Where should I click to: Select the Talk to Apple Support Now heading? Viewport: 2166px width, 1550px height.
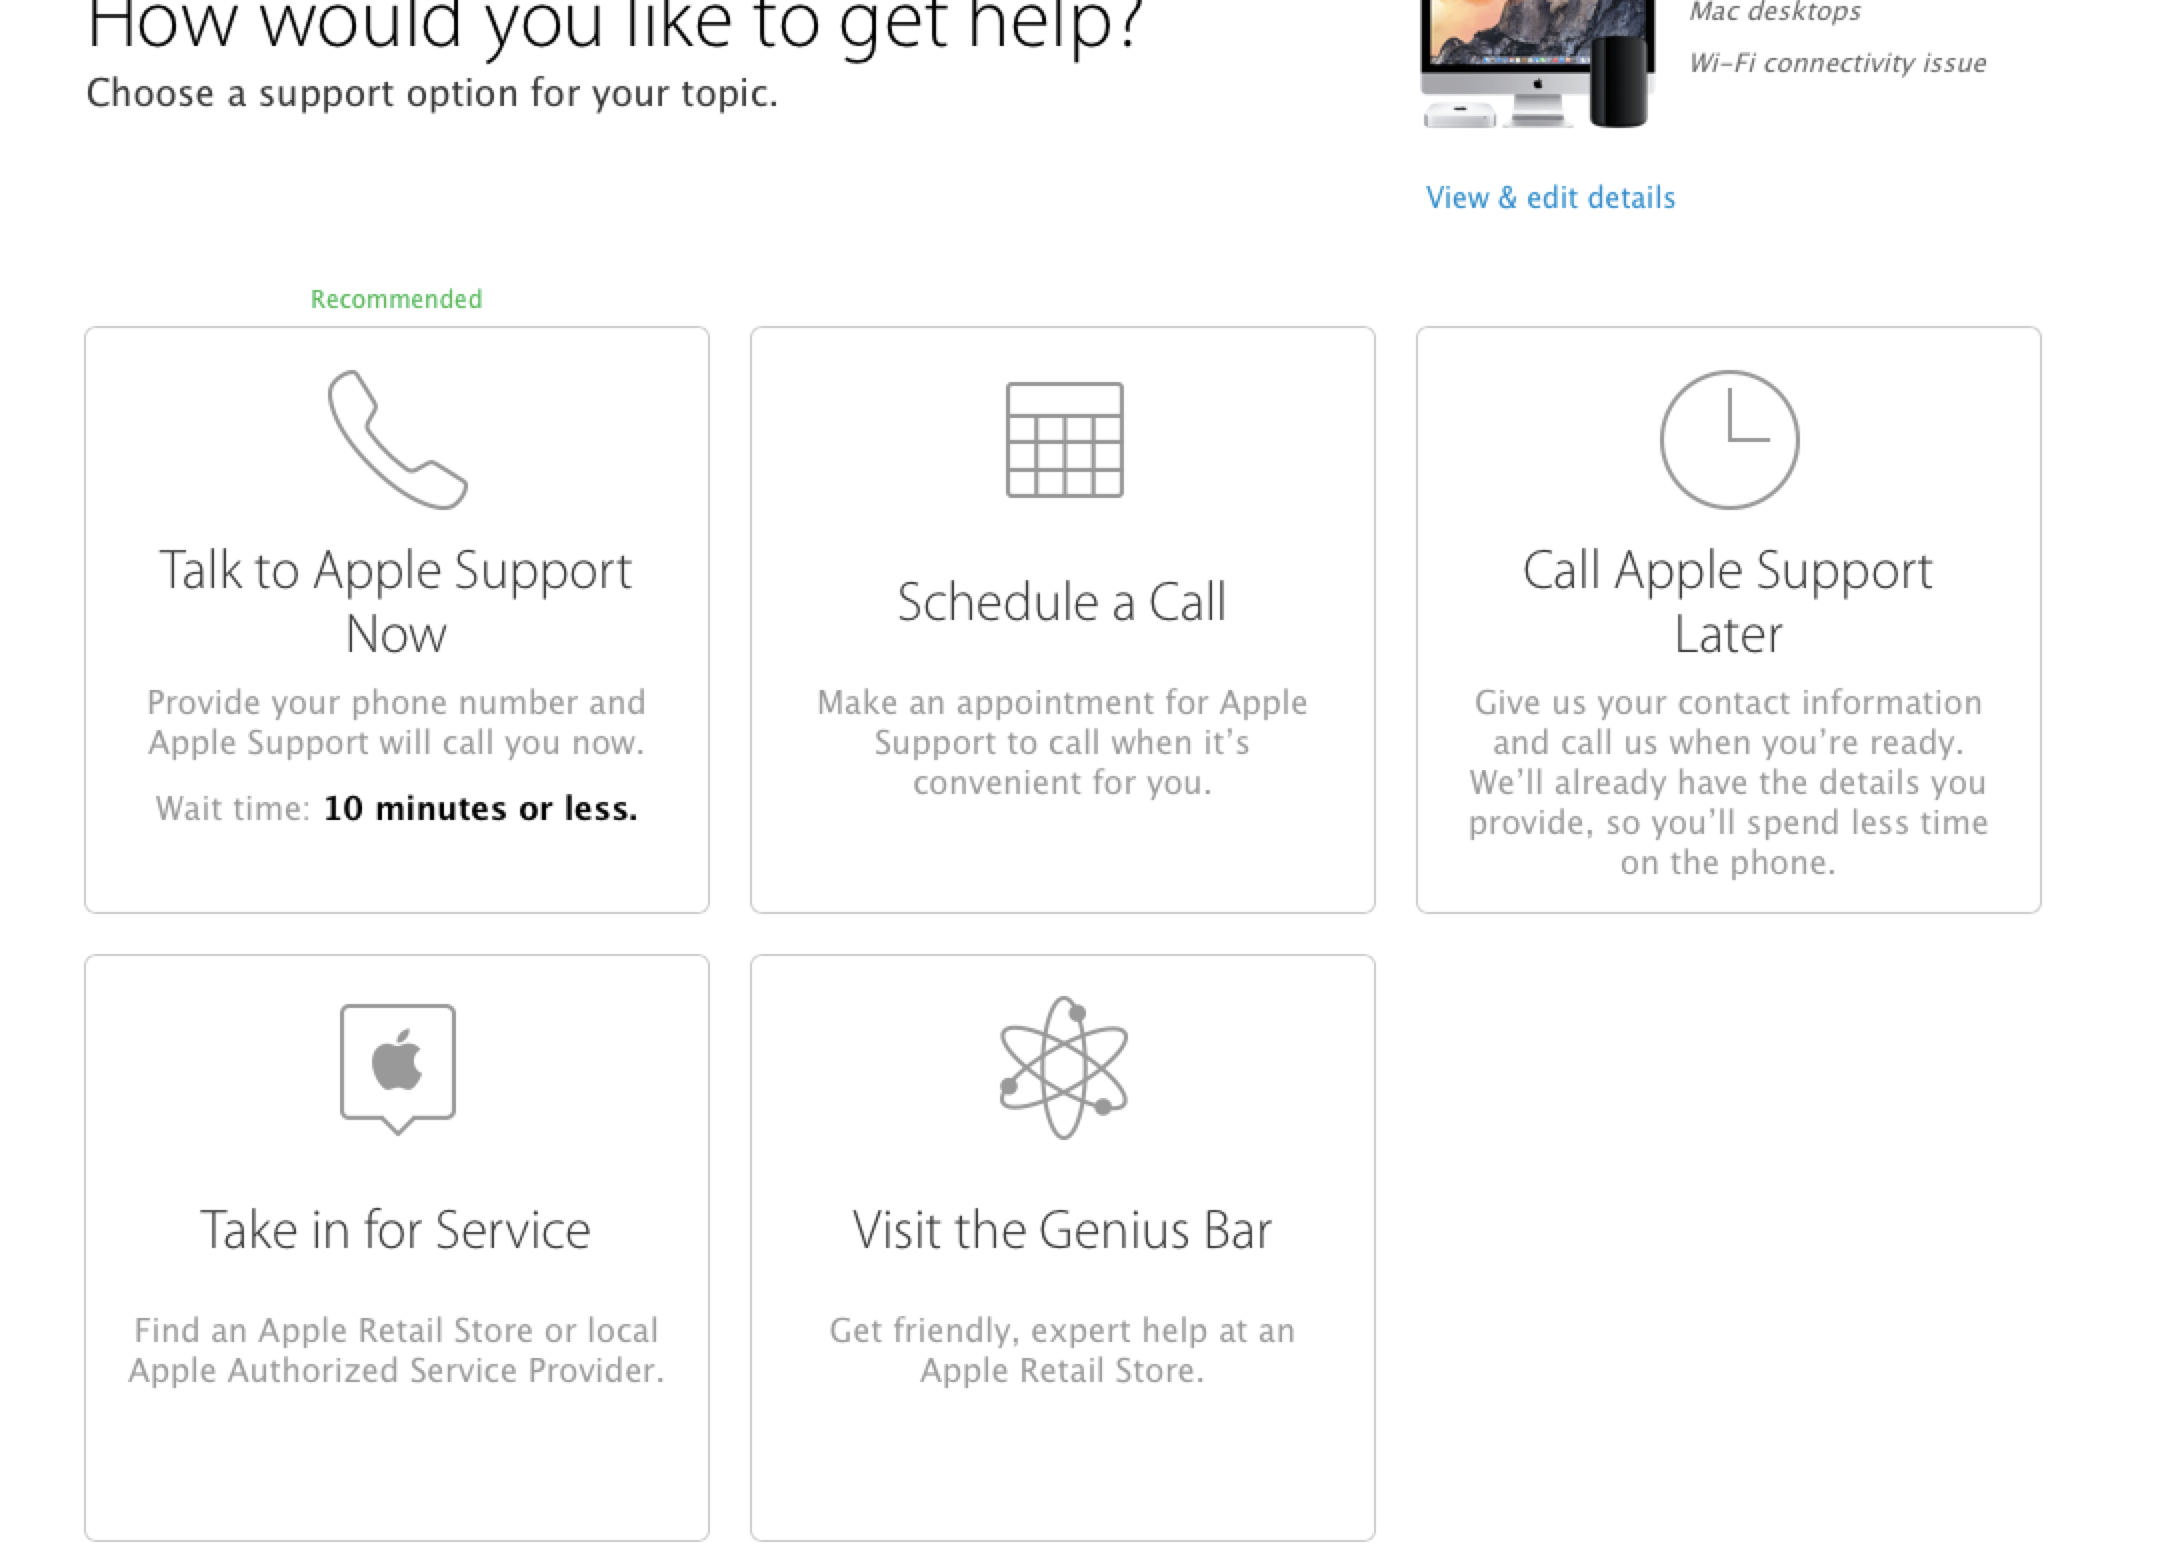click(x=396, y=601)
